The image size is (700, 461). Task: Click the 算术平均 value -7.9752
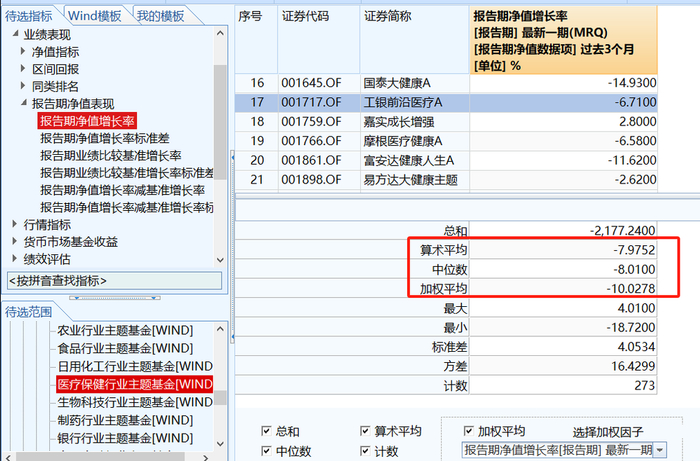point(634,250)
